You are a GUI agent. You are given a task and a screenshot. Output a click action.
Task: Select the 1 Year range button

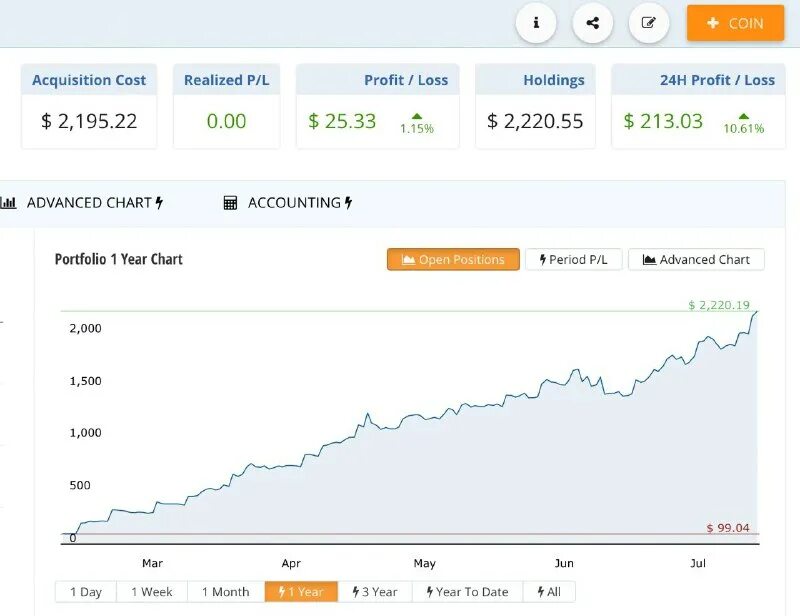pyautogui.click(x=301, y=592)
